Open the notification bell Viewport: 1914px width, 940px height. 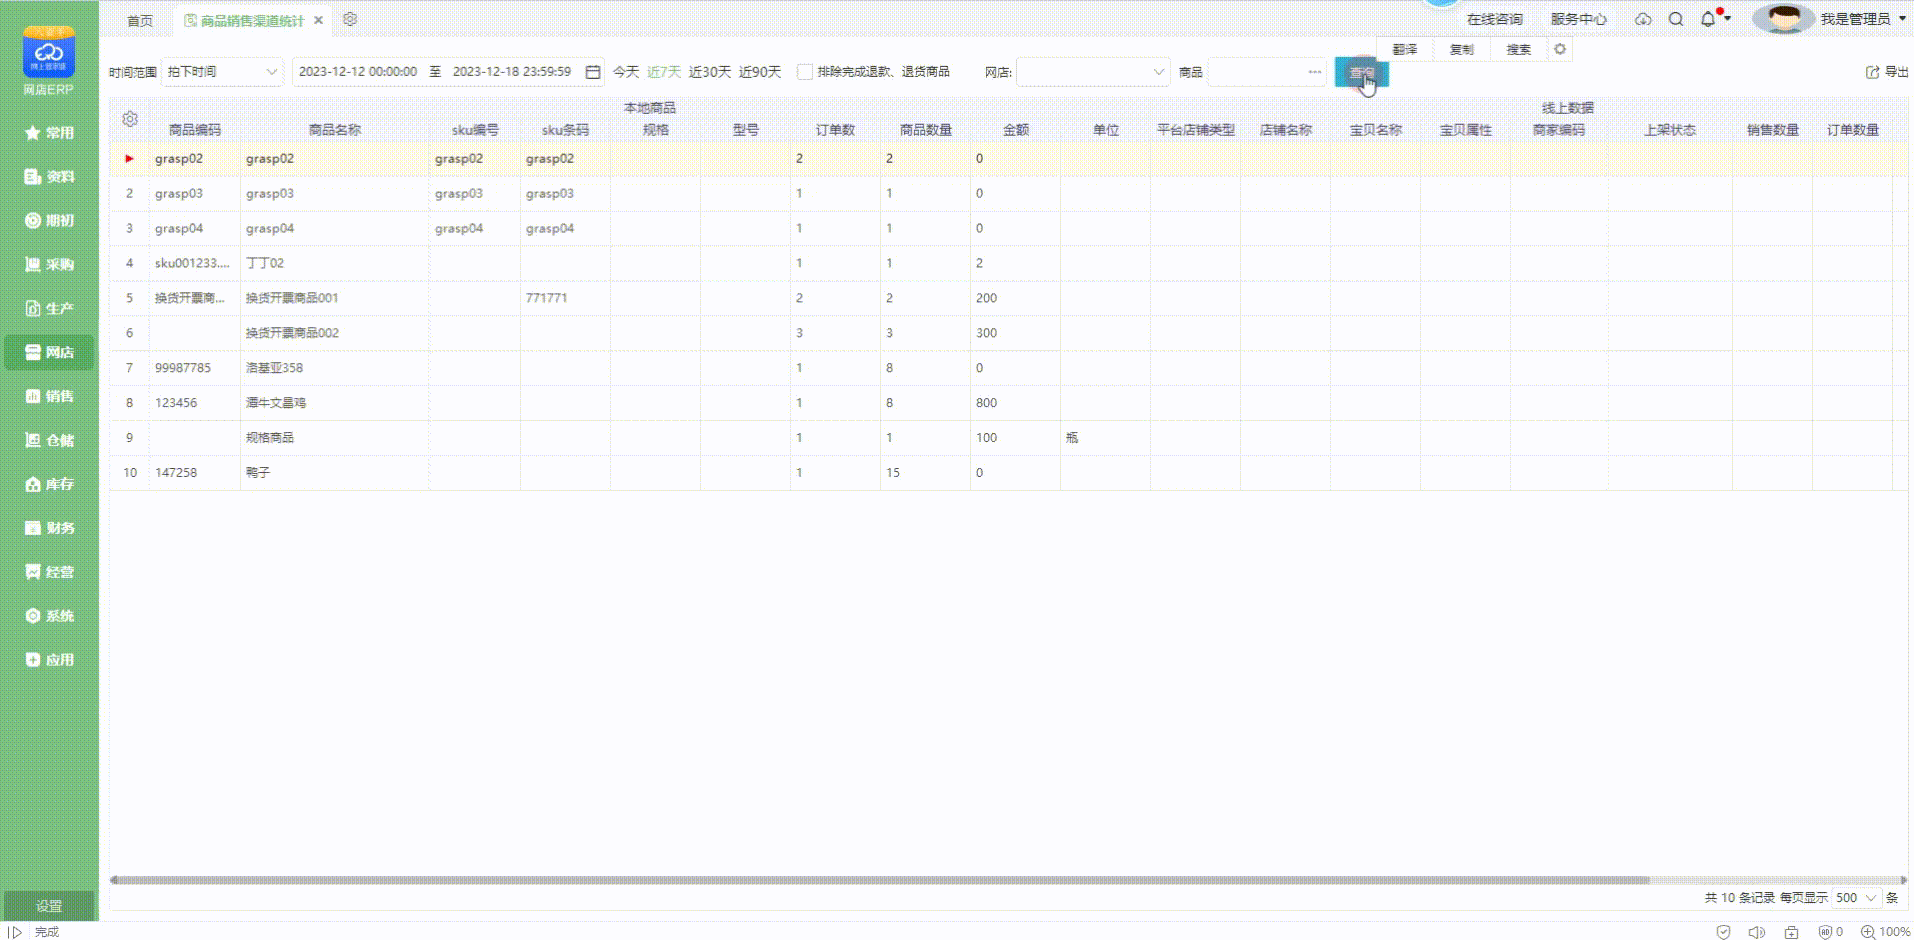coord(1708,19)
